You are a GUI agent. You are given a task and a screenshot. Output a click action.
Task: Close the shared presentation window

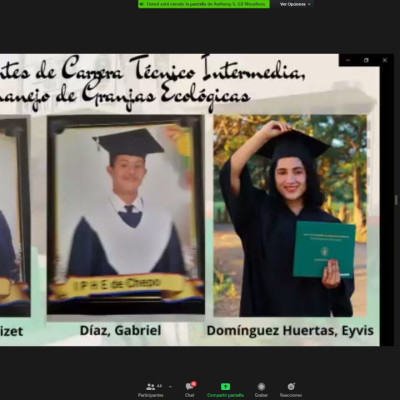pos(385,60)
